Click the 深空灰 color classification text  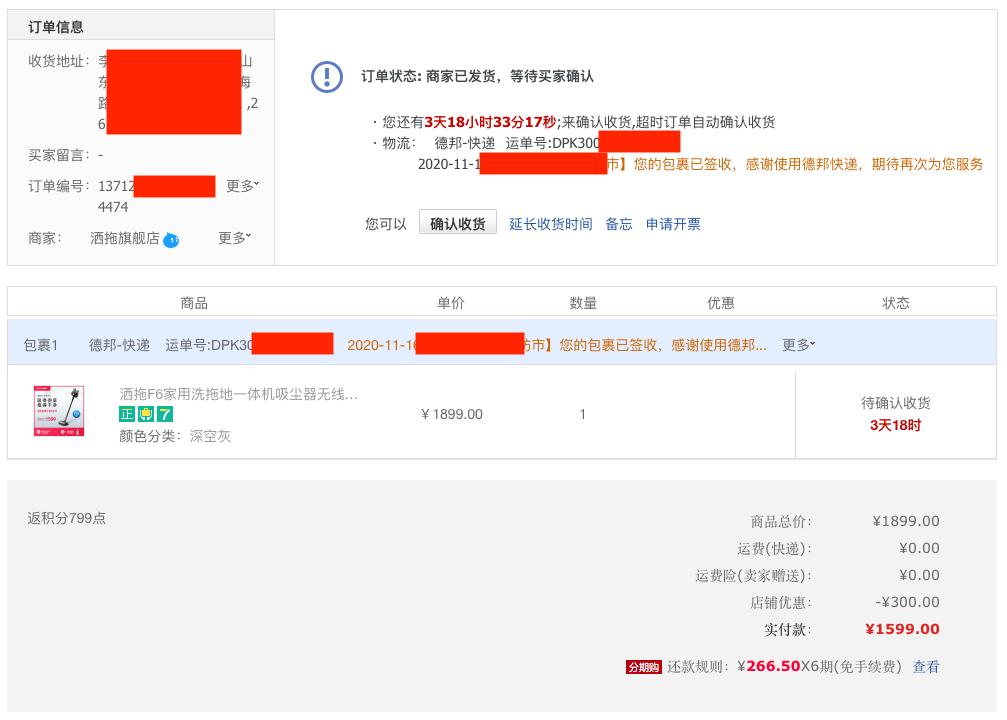(x=210, y=436)
